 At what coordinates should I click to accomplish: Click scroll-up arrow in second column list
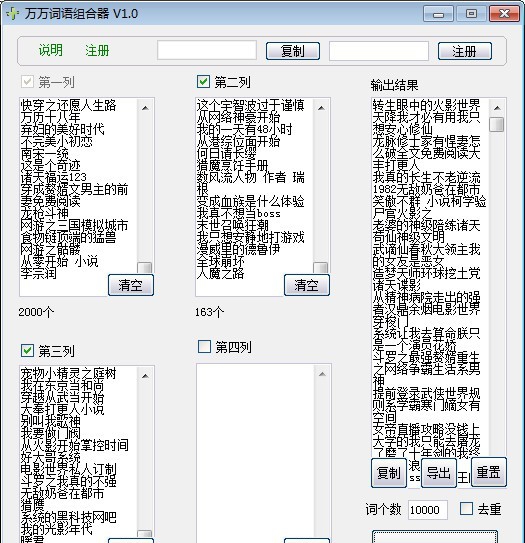point(321,108)
